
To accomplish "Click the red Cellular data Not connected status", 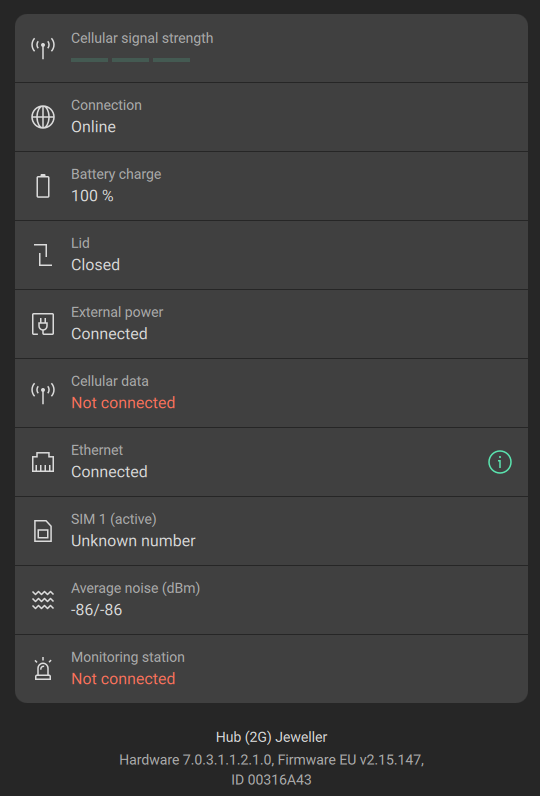I will point(123,403).
